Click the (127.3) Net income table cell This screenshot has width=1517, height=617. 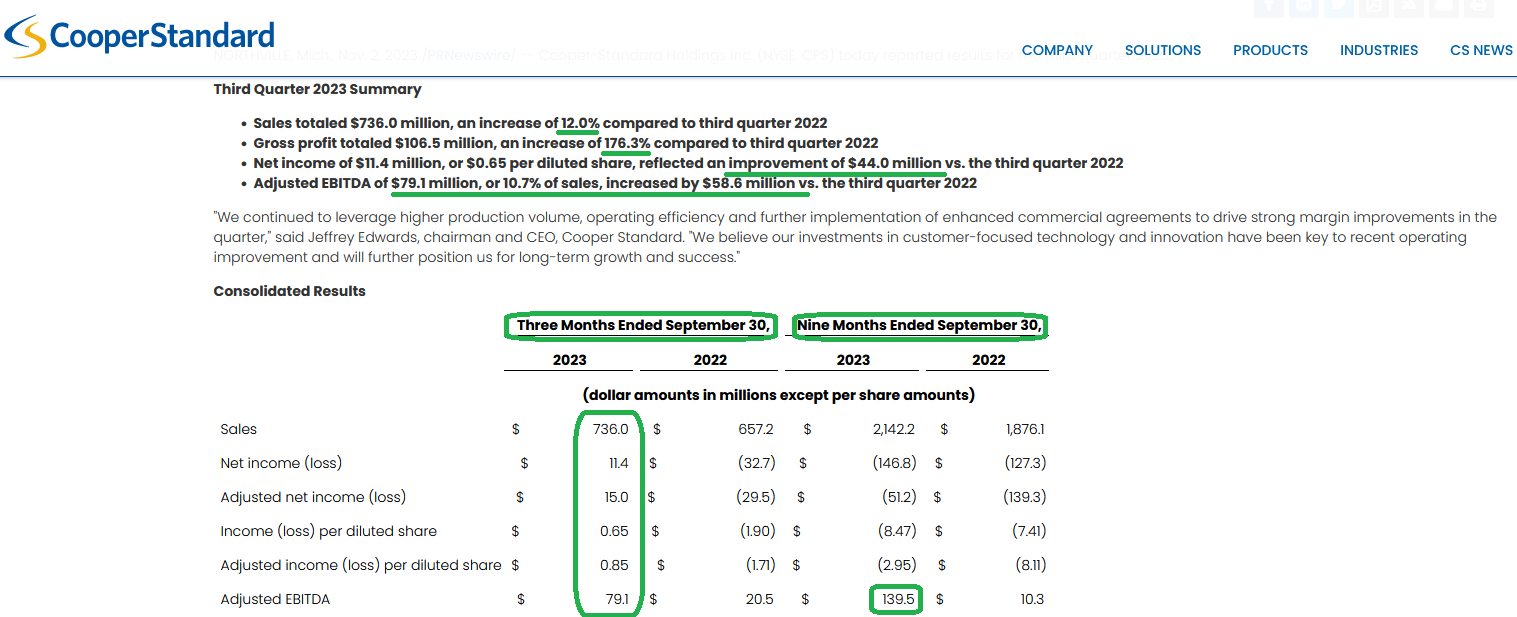pos(1025,463)
